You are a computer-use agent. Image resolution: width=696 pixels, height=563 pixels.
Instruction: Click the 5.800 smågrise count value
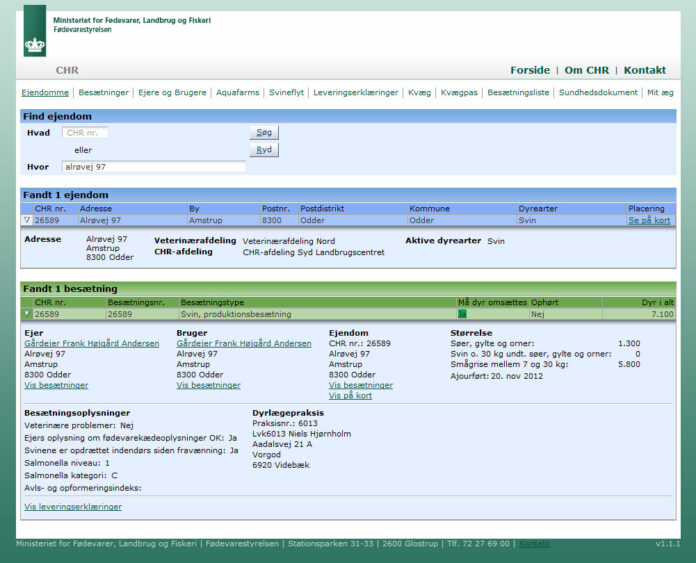pos(629,364)
